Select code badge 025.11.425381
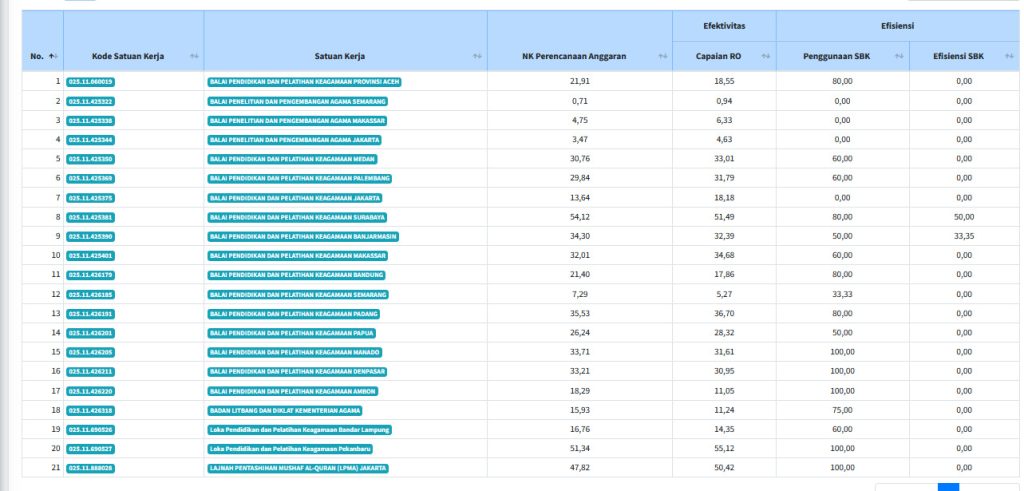Screen dimensions: 1024x491 click(91, 217)
